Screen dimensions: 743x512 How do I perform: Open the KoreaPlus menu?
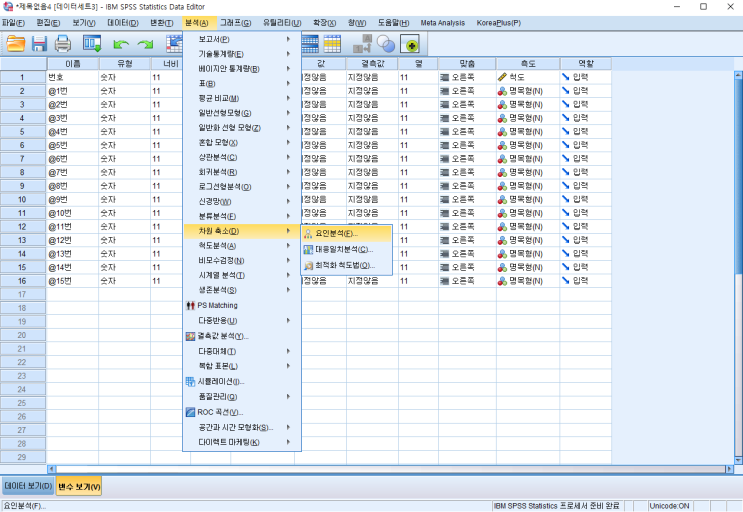[x=498, y=23]
